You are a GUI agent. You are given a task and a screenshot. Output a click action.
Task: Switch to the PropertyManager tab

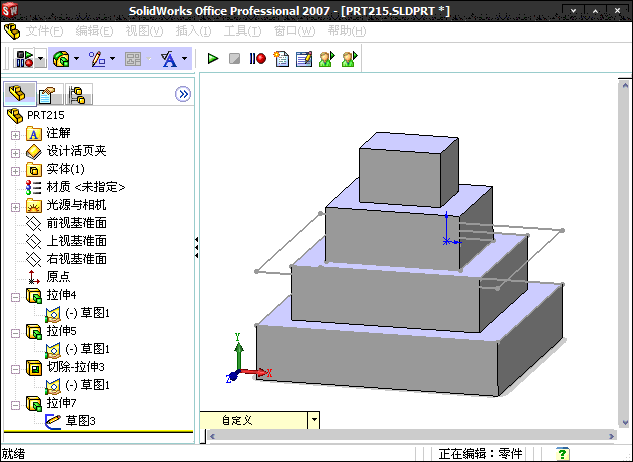coord(49,94)
